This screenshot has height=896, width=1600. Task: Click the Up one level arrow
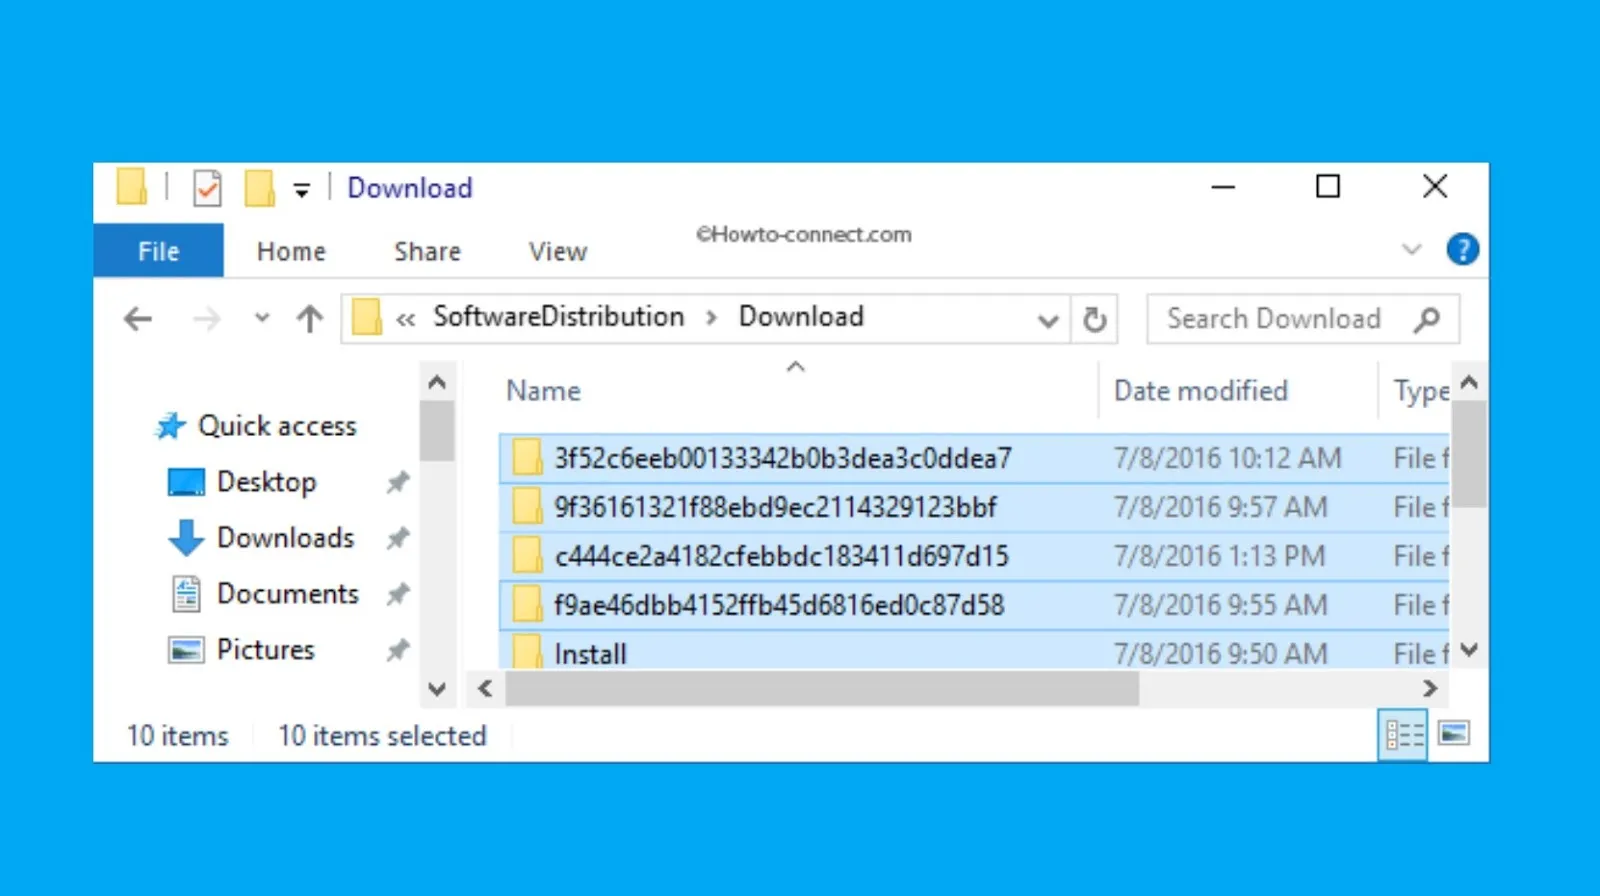click(x=310, y=319)
